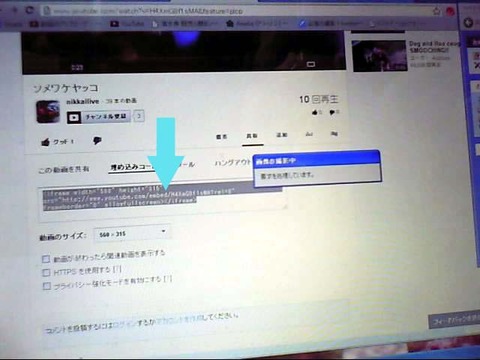Subscribe with the チャンネル登録 button
The height and width of the screenshot is (360, 480).
99,117
